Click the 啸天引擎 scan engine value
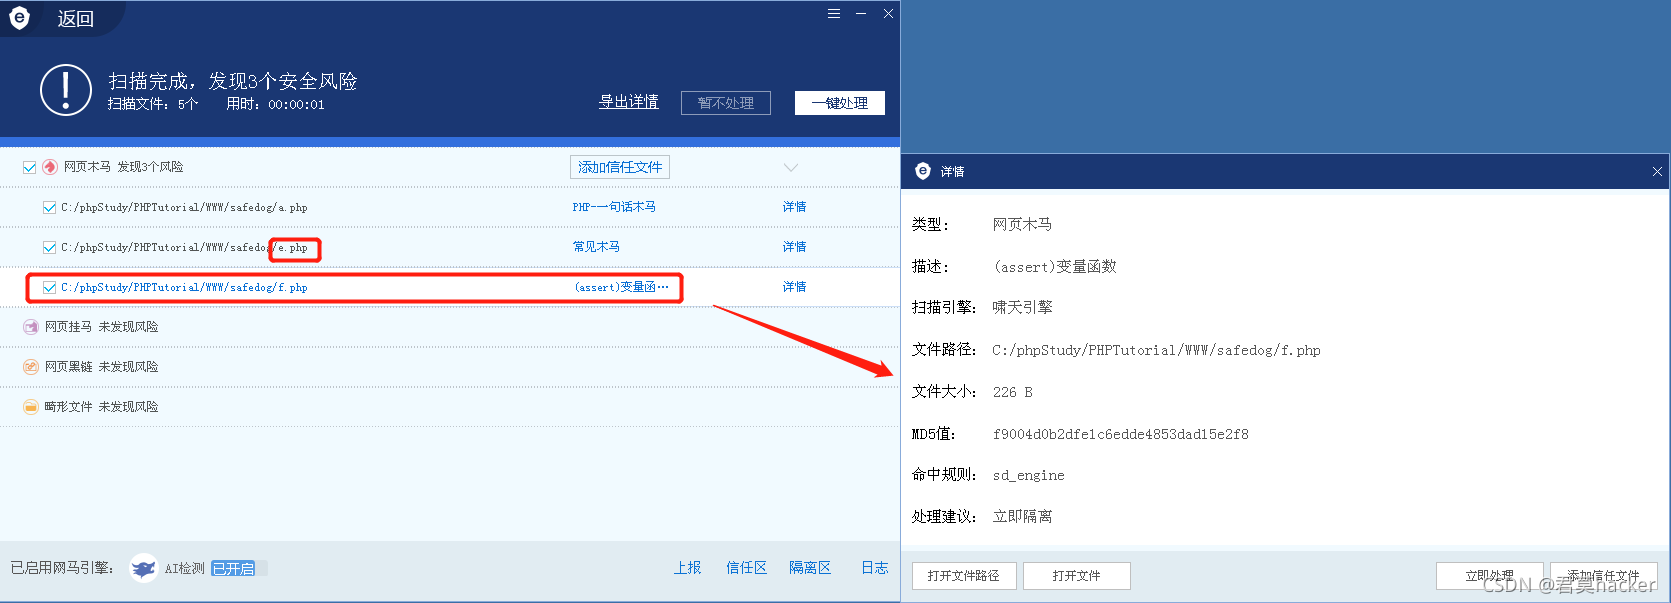This screenshot has width=1671, height=603. point(1022,308)
